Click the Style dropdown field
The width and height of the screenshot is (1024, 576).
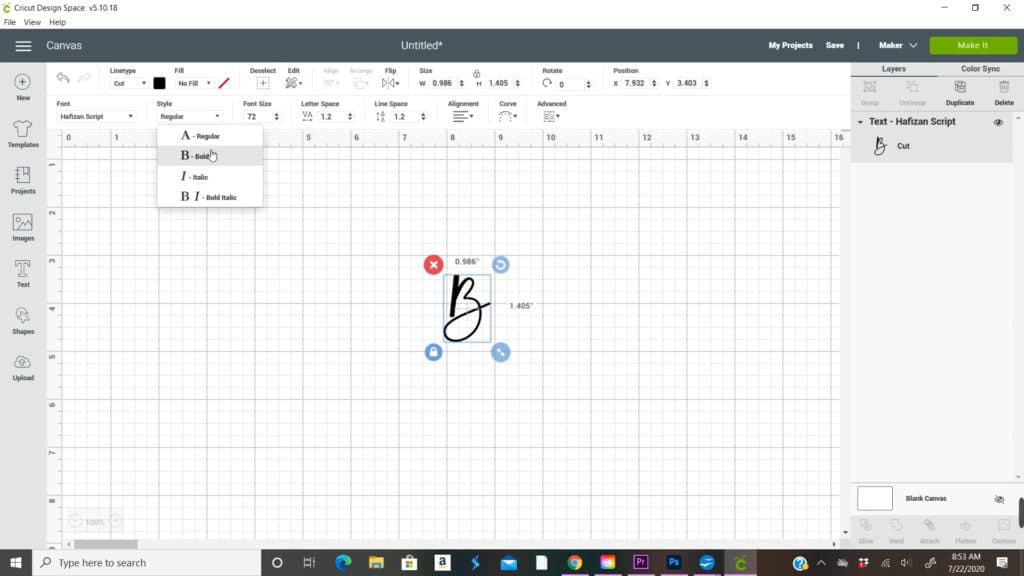tap(189, 116)
